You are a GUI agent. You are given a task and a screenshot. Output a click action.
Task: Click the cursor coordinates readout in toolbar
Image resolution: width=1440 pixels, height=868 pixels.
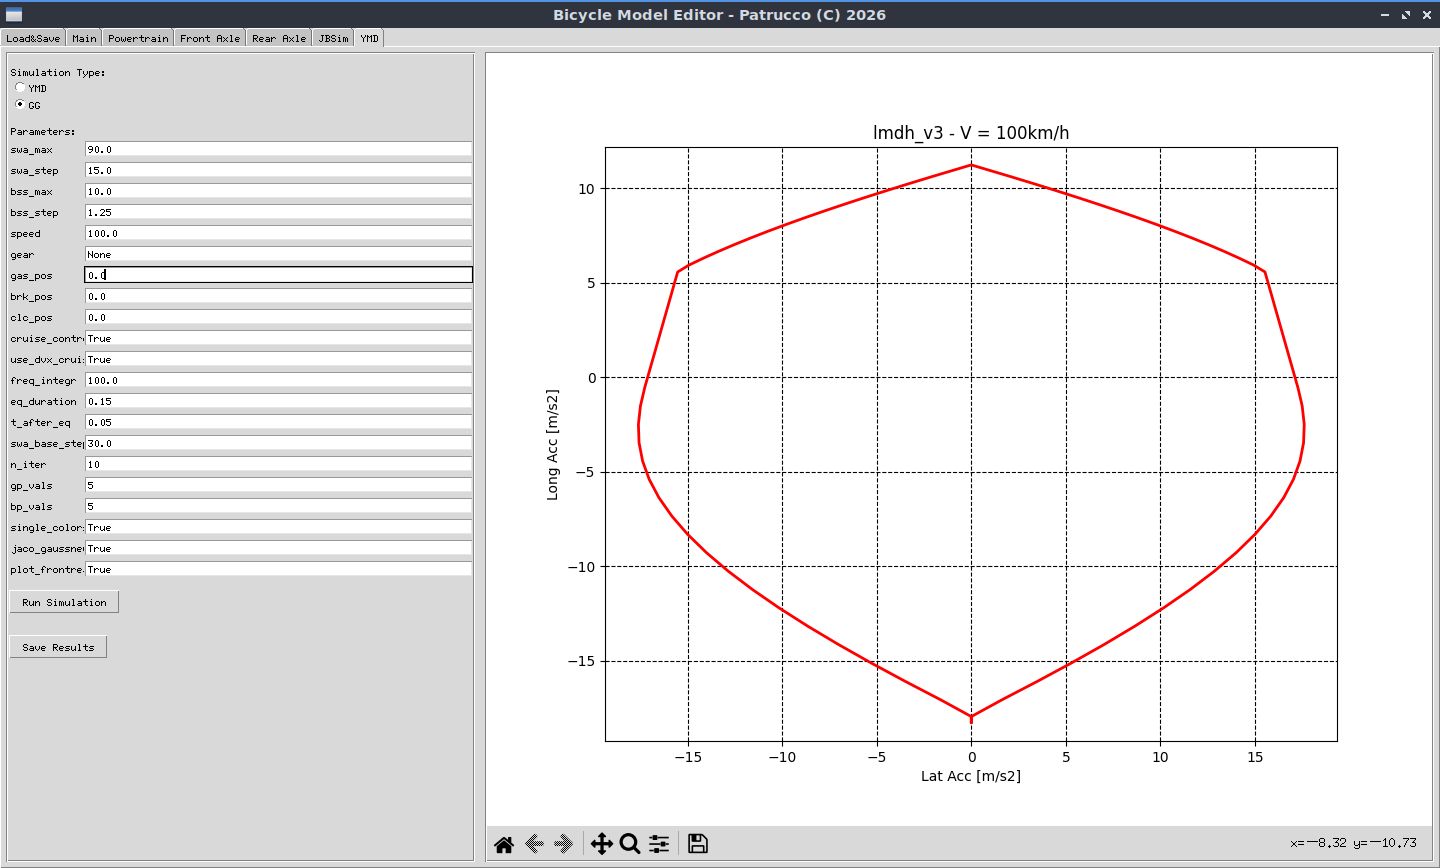(x=1353, y=843)
